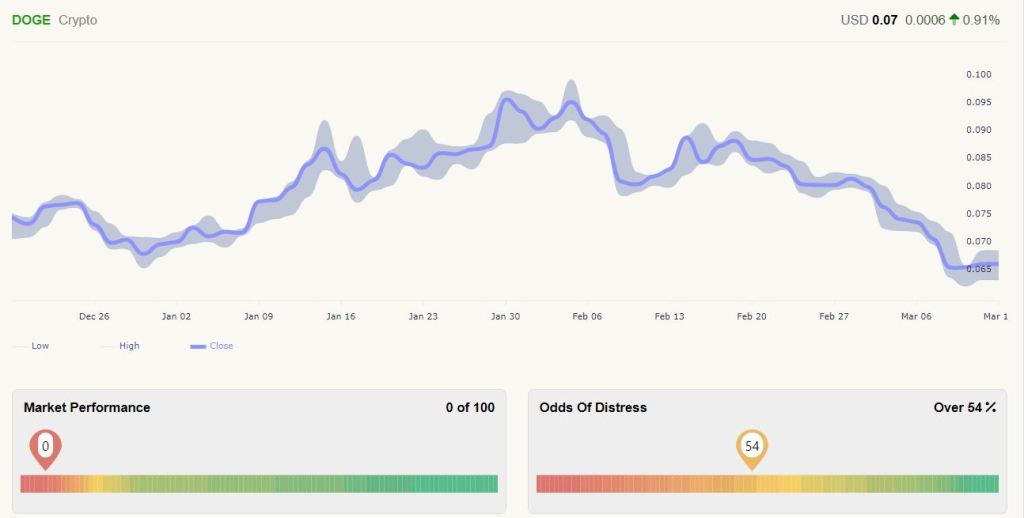Viewport: 1024px width, 518px height.
Task: Click the "0 of 100" score text
Action: click(x=470, y=408)
